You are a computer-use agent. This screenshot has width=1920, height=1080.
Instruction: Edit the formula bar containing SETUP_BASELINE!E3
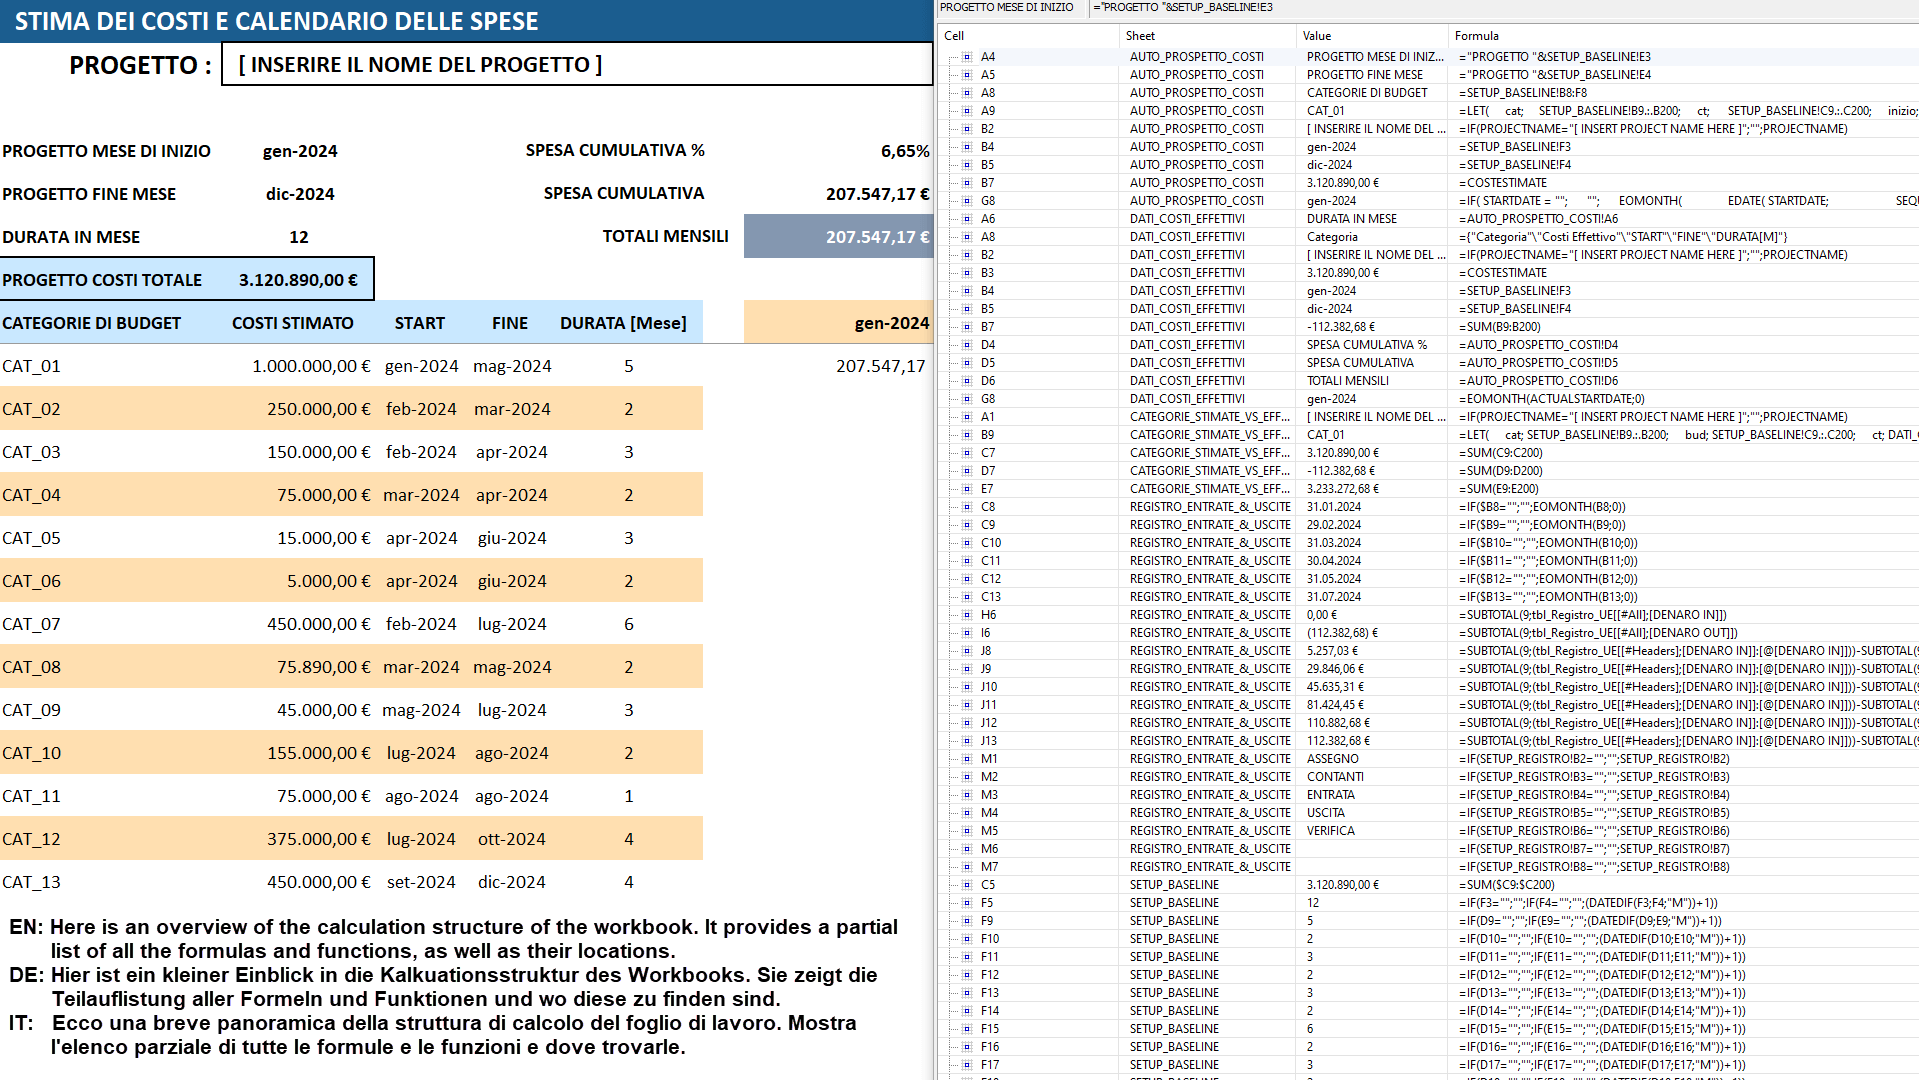tap(1250, 7)
